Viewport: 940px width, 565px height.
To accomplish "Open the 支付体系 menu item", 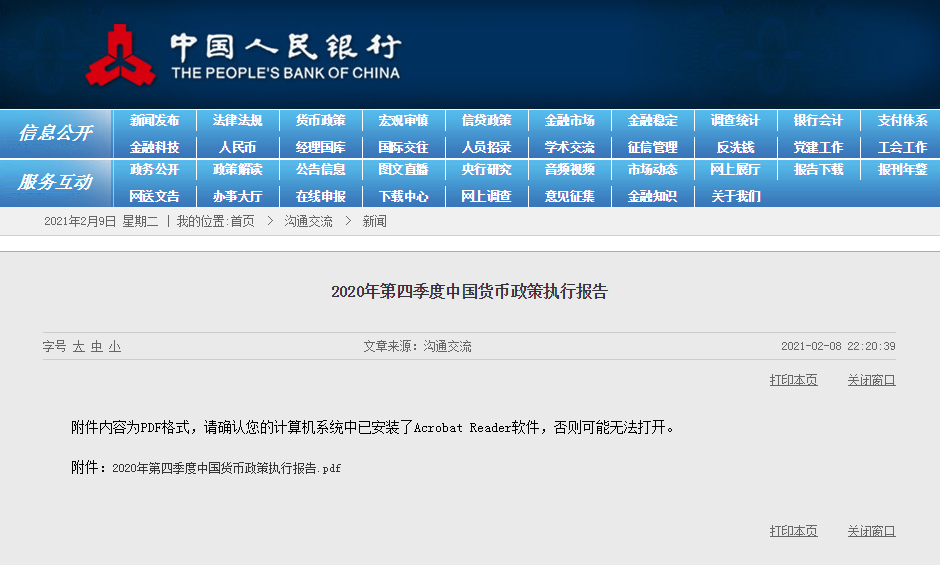I will click(x=902, y=120).
